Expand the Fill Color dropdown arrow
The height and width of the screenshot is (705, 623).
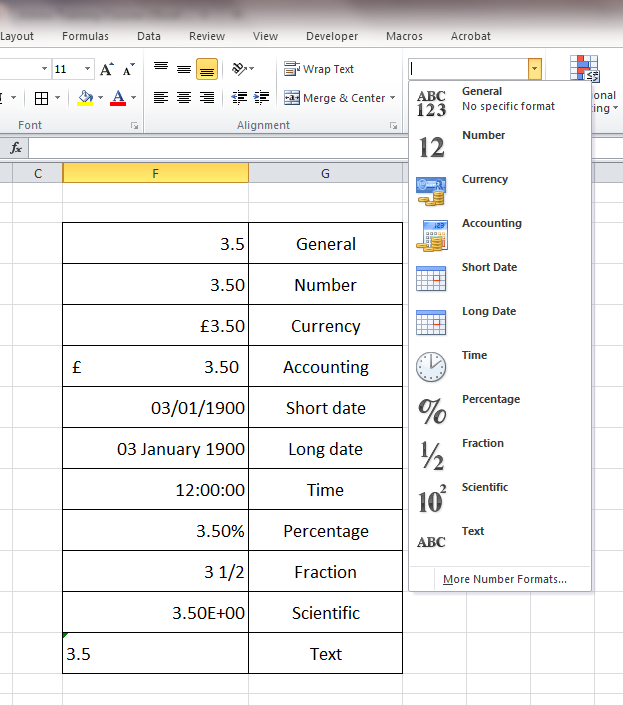pos(100,98)
